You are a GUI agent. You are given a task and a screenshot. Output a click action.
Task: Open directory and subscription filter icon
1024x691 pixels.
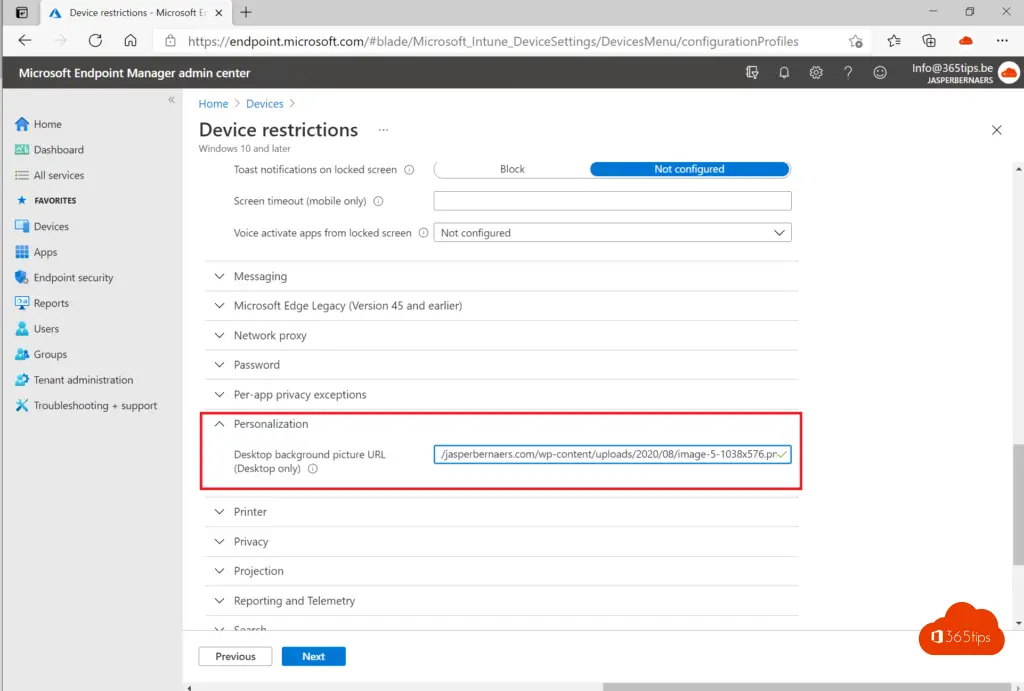click(x=752, y=72)
